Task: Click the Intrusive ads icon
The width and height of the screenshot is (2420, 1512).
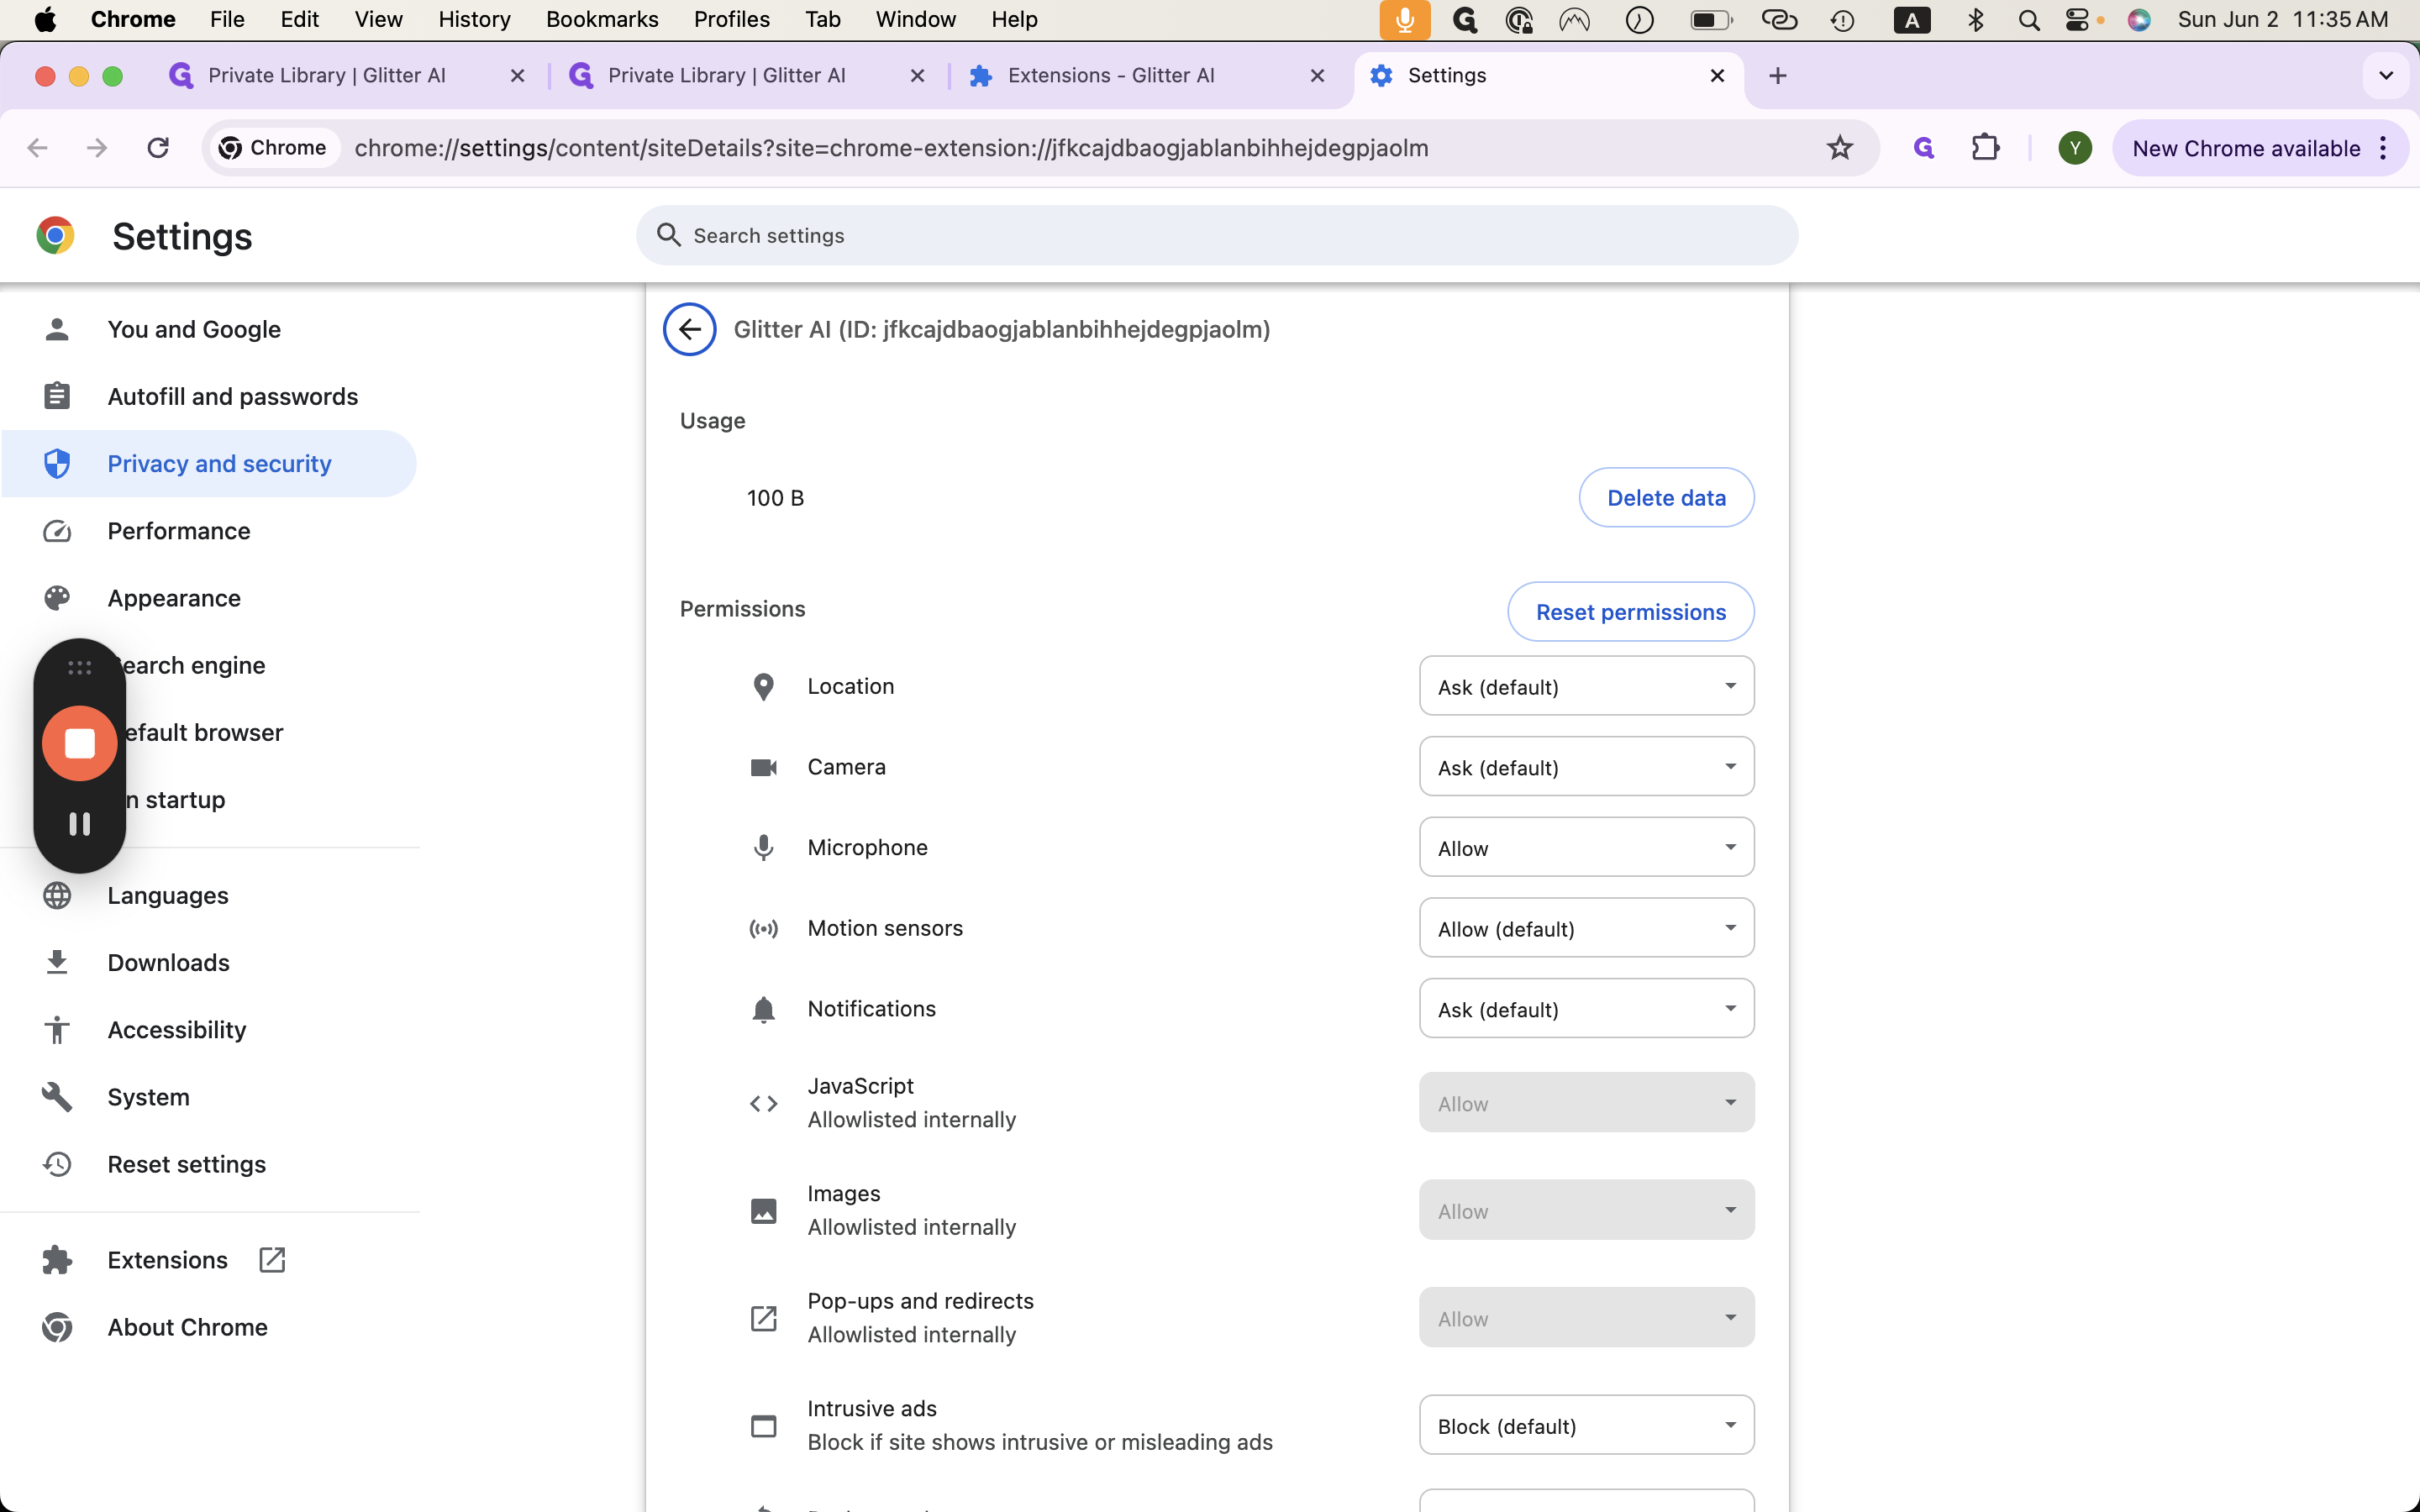Action: [x=763, y=1426]
